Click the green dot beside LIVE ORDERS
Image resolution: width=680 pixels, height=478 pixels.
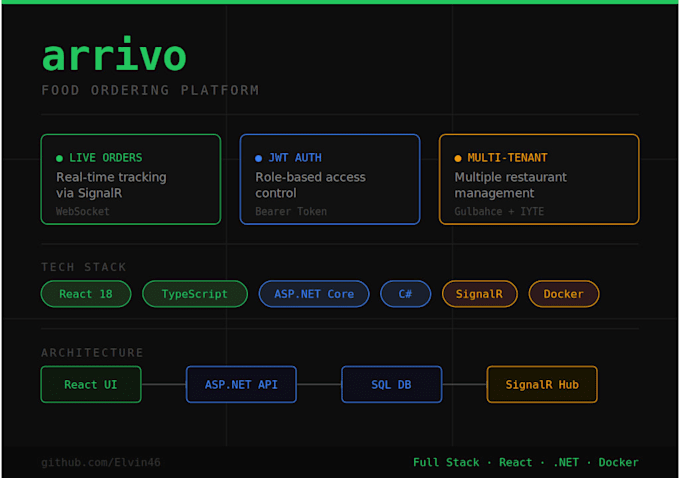pyautogui.click(x=59, y=158)
